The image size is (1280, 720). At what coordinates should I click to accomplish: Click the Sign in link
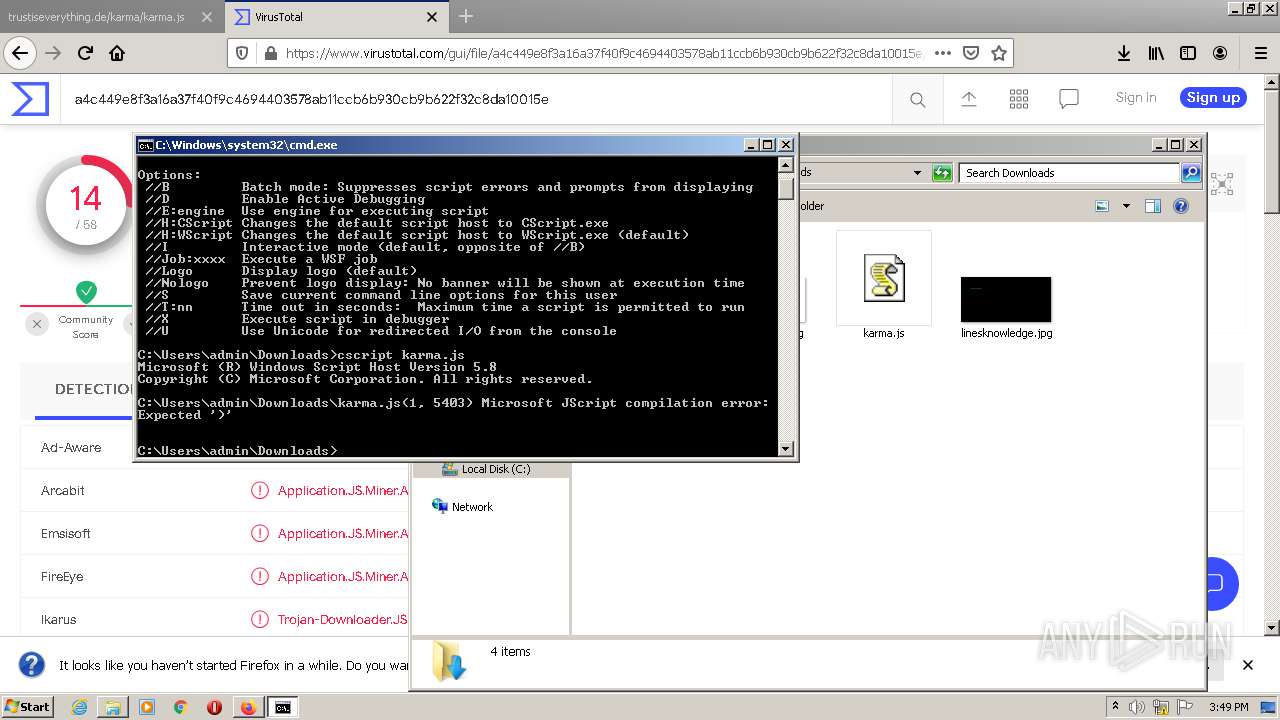(1136, 98)
